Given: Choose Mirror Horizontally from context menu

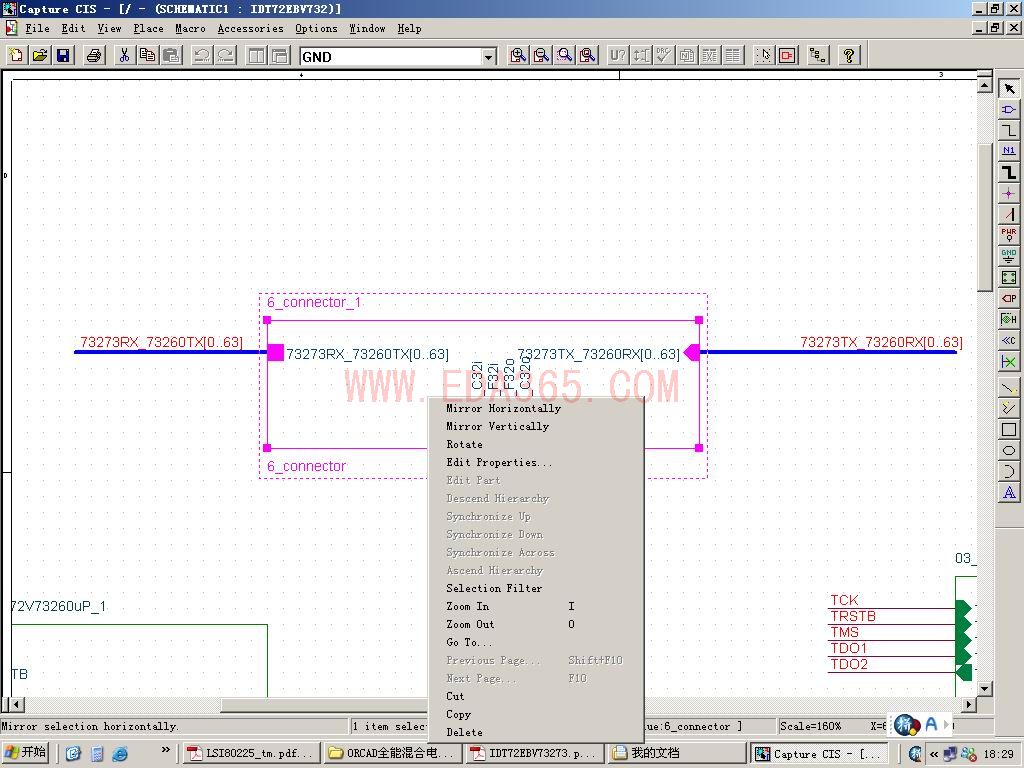Looking at the screenshot, I should [536, 408].
